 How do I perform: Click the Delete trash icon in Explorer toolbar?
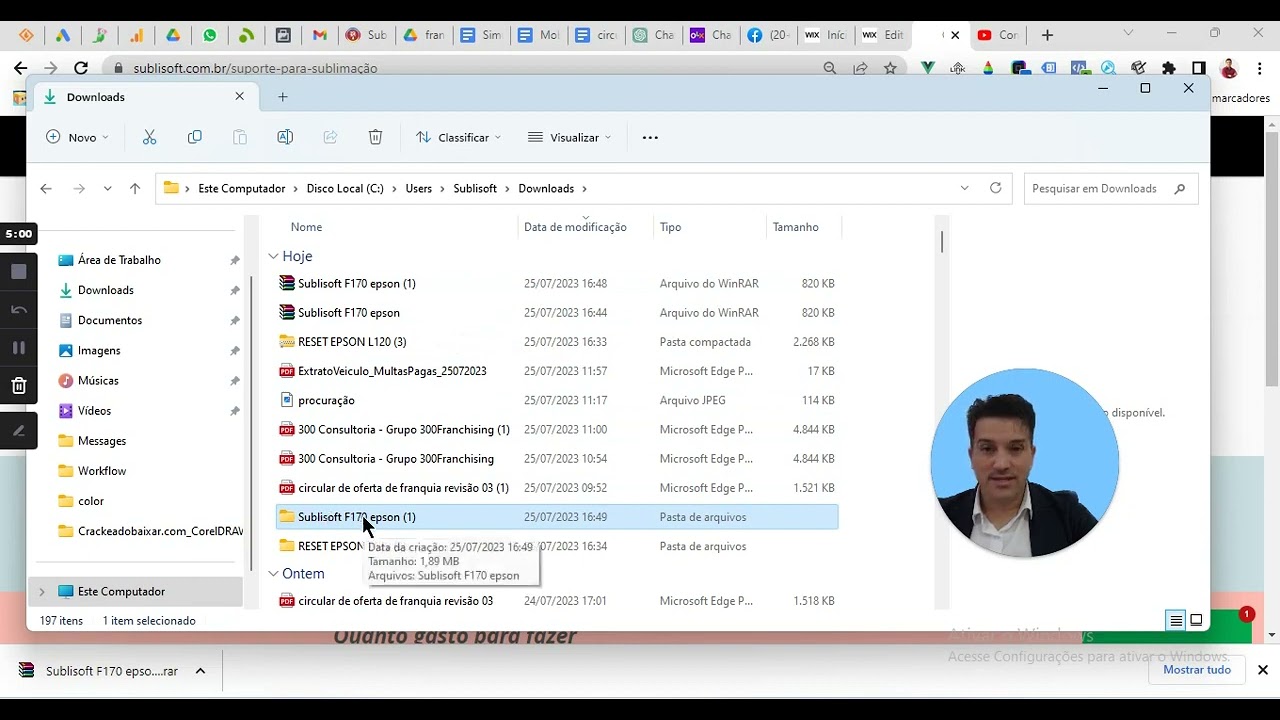point(375,137)
